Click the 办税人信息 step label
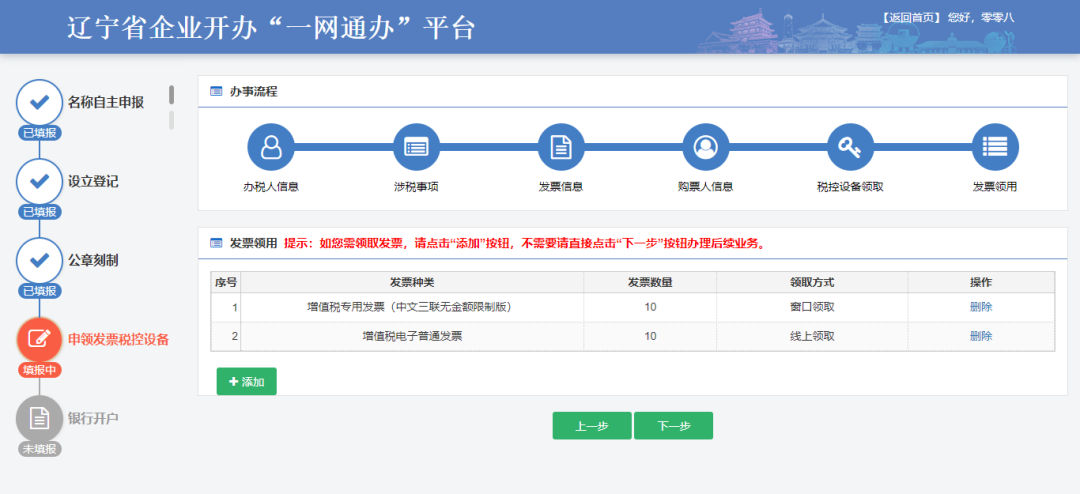 click(x=271, y=187)
